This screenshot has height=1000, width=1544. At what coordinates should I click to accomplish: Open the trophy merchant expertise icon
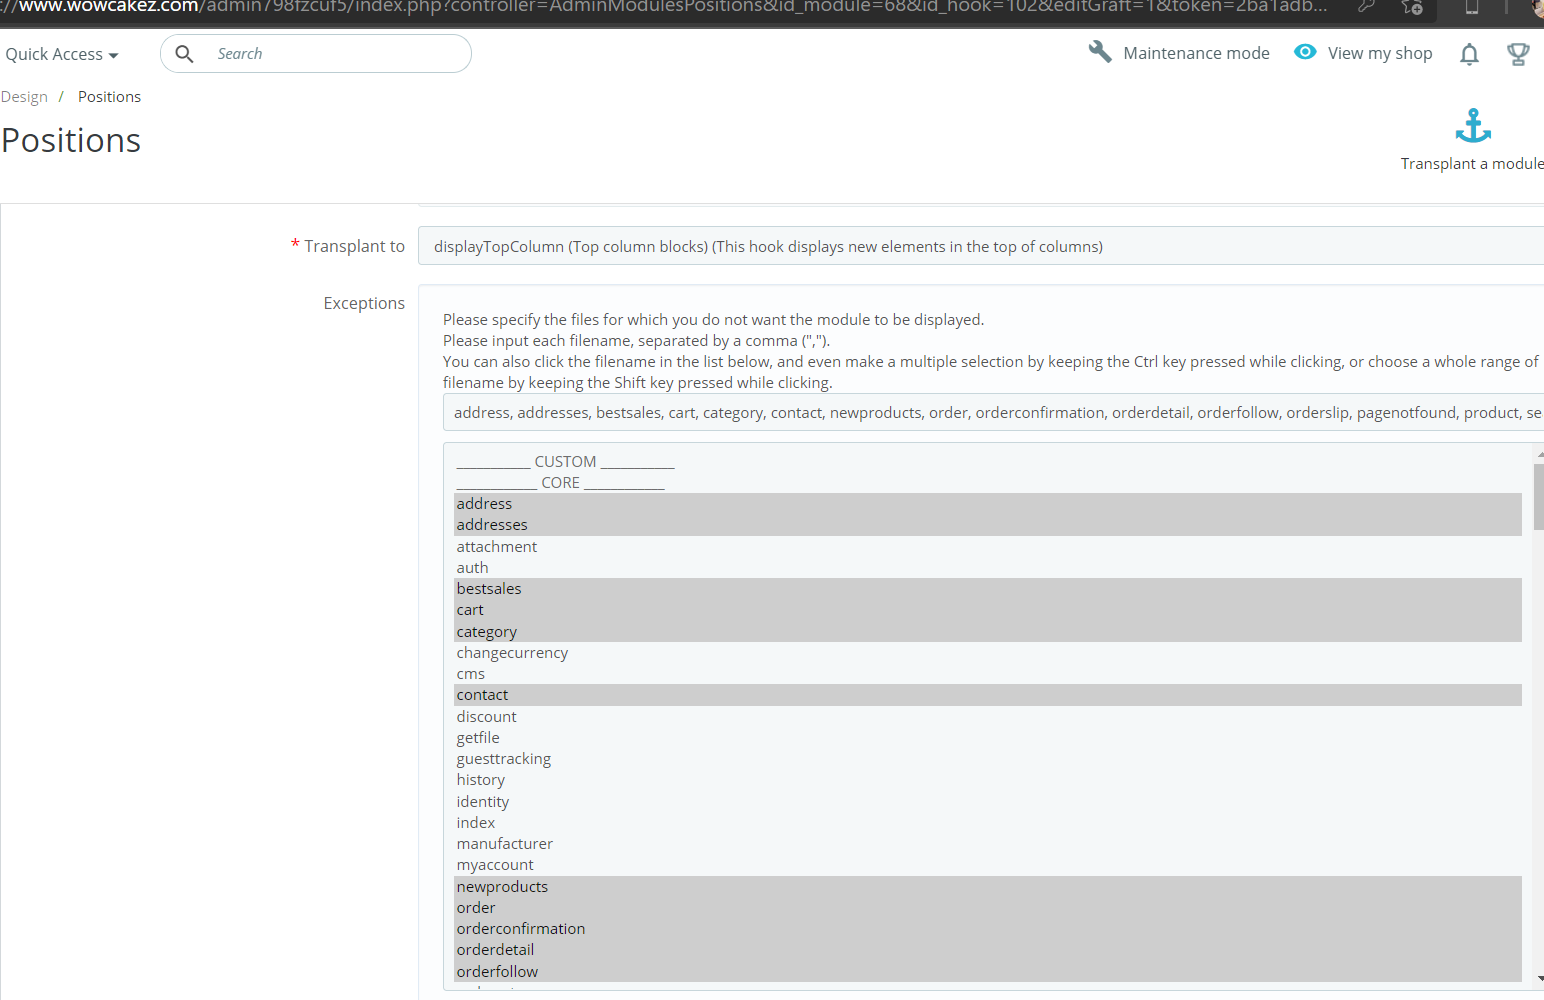pyautogui.click(x=1518, y=54)
